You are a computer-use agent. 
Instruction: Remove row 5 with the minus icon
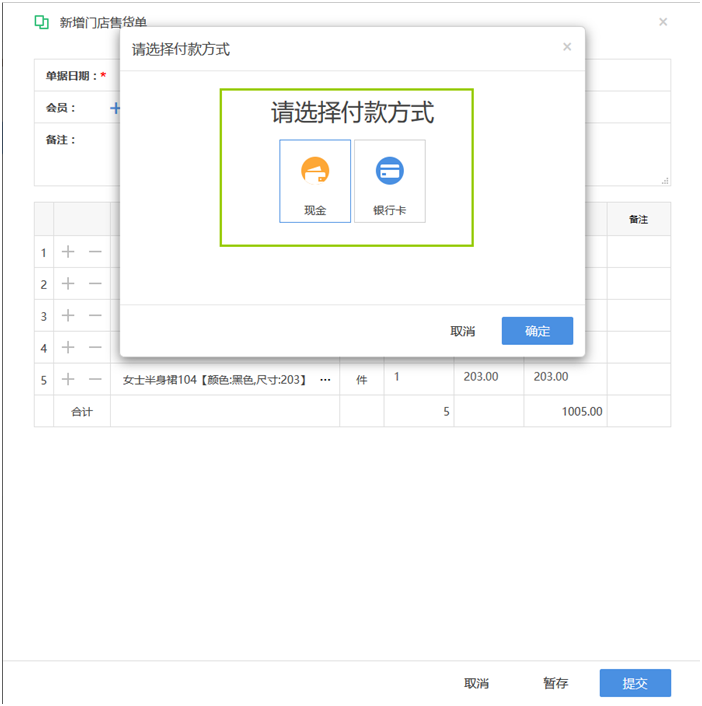[x=95, y=379]
